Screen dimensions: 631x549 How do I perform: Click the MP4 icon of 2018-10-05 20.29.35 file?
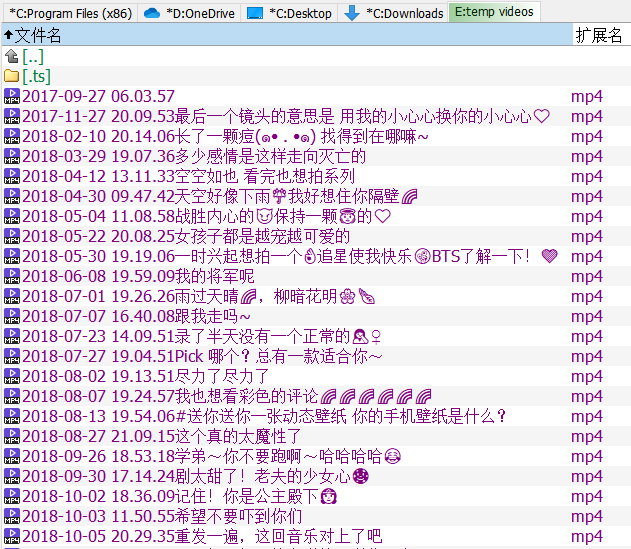(x=12, y=537)
